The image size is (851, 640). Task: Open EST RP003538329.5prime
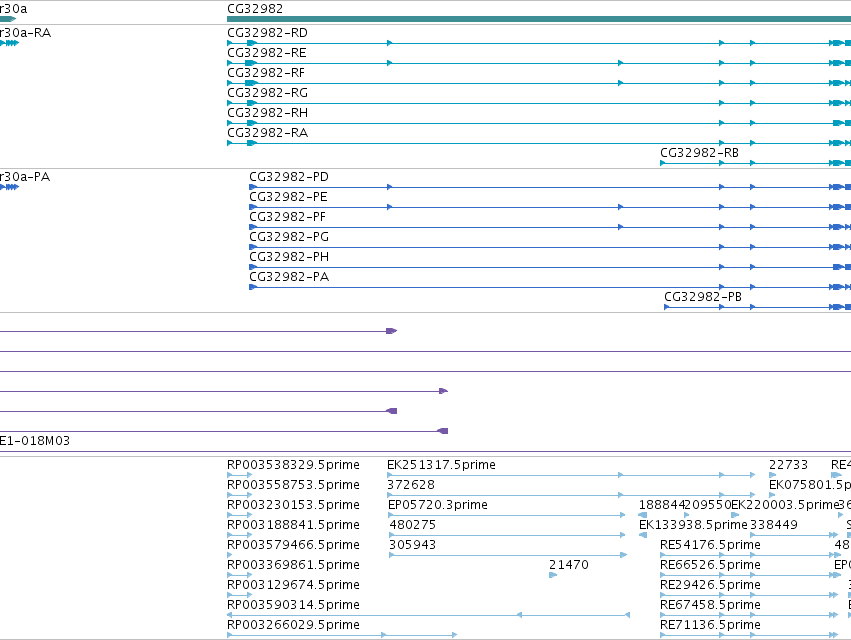pyautogui.click(x=293, y=465)
